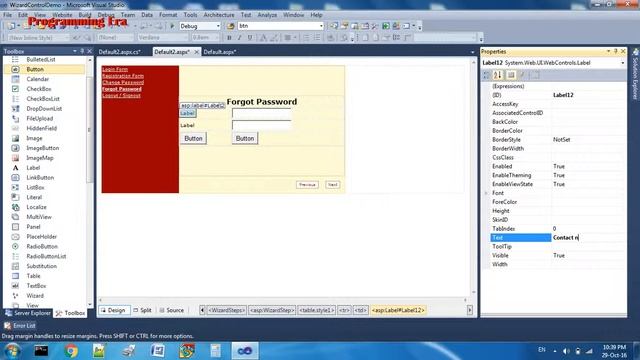Viewport: 640px width, 360px height.
Task: Choose the LinkButton control in Toolbox
Action: [x=44, y=178]
